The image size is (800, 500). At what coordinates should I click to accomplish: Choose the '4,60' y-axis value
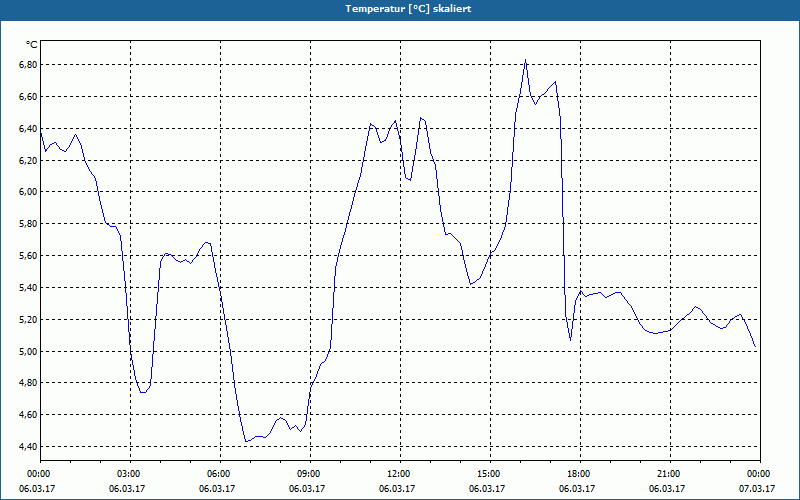[29, 415]
